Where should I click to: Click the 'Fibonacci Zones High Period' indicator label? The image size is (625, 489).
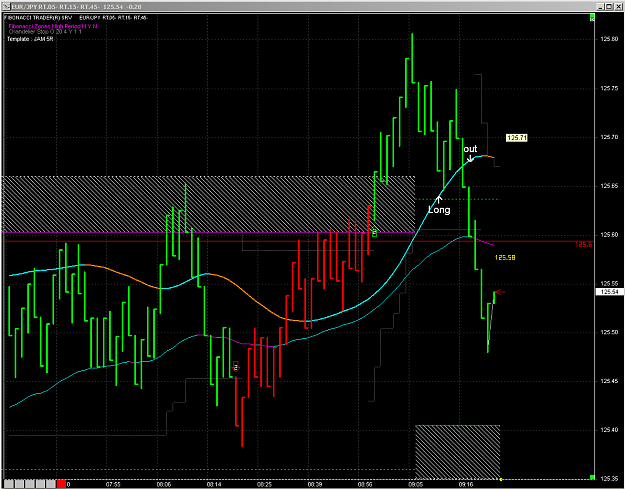click(53, 26)
